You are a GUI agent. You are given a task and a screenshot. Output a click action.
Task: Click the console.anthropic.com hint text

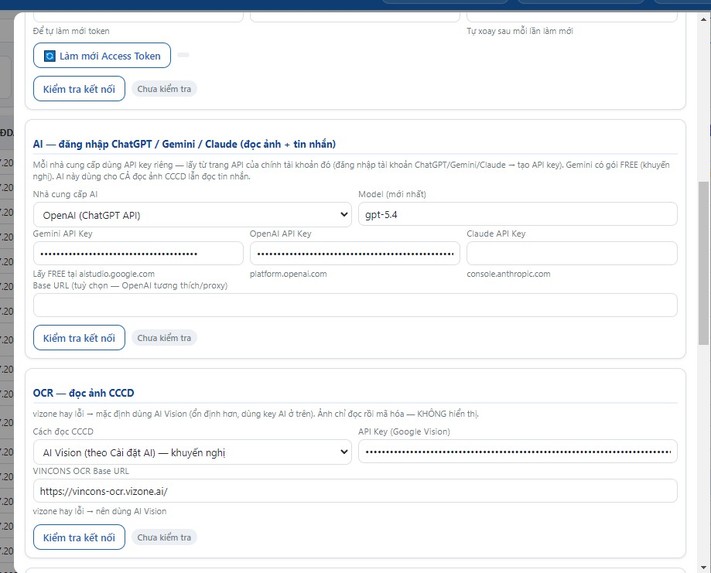click(508, 274)
